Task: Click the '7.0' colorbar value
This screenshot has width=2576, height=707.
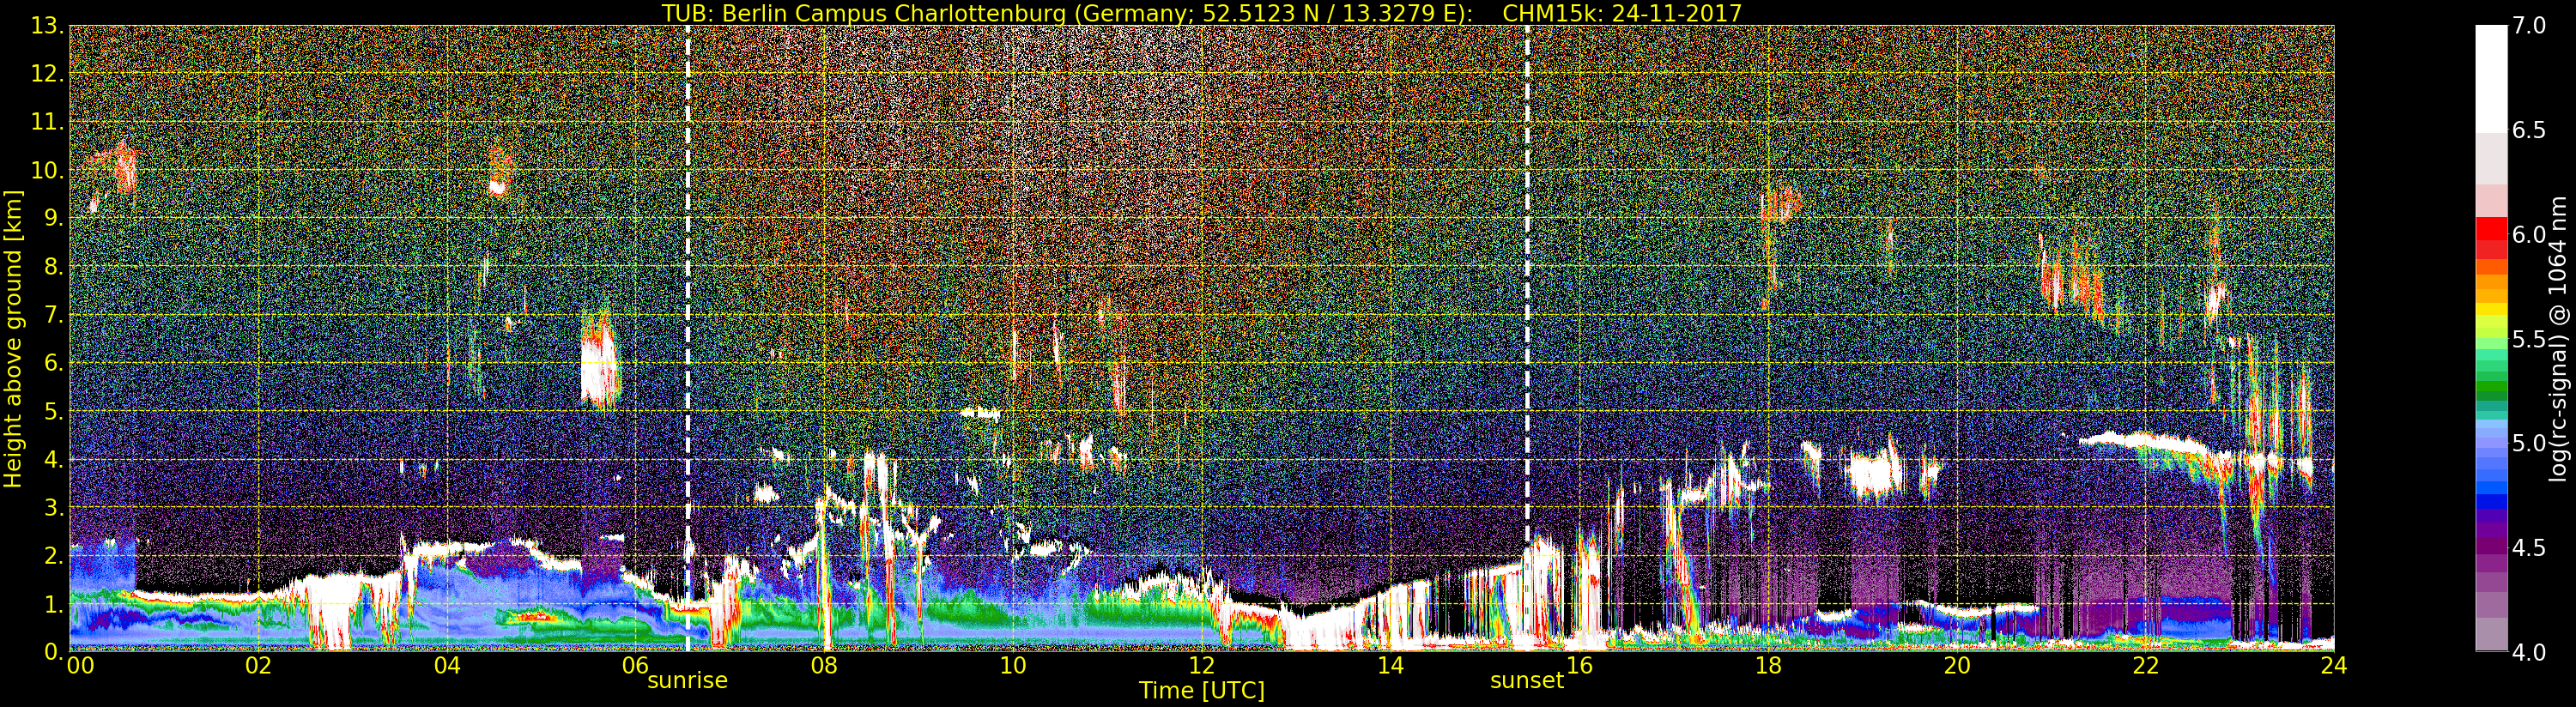Action: (2529, 26)
